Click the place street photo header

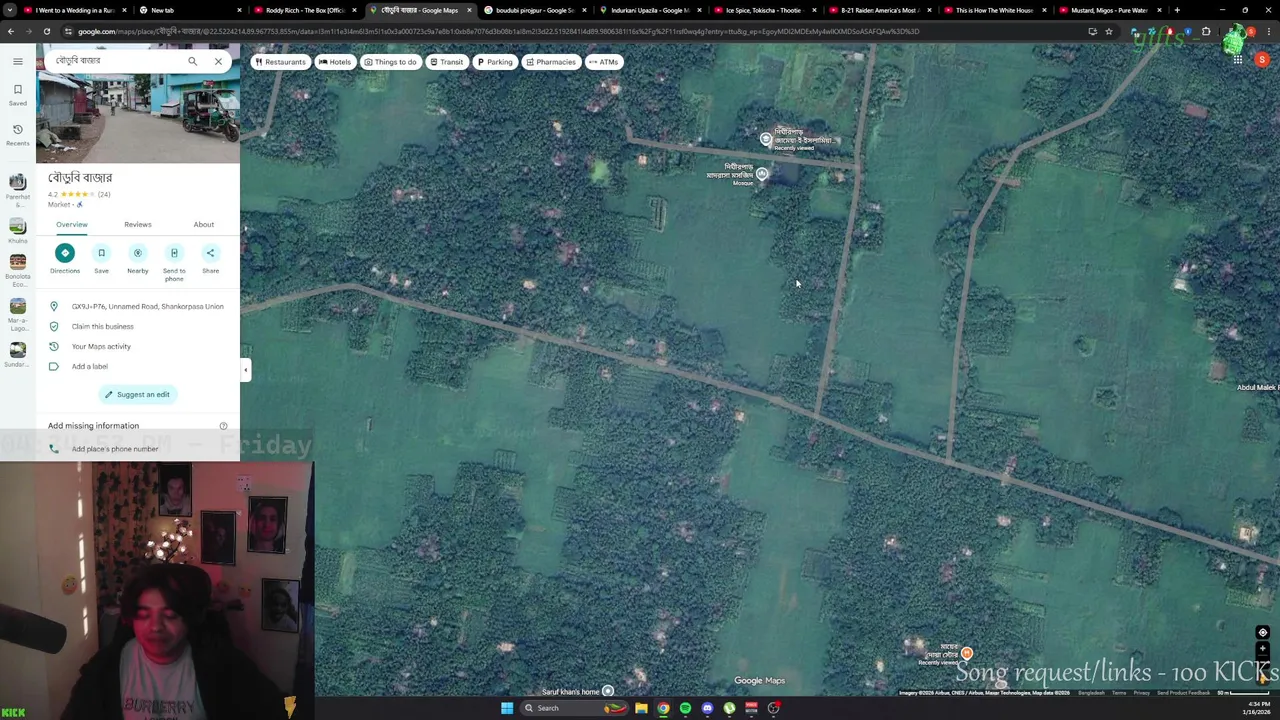pyautogui.click(x=138, y=118)
